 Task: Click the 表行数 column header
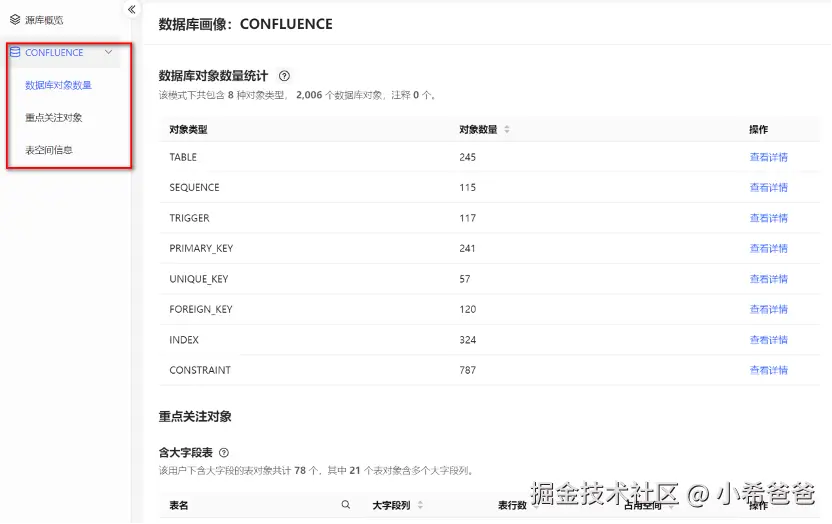point(512,505)
